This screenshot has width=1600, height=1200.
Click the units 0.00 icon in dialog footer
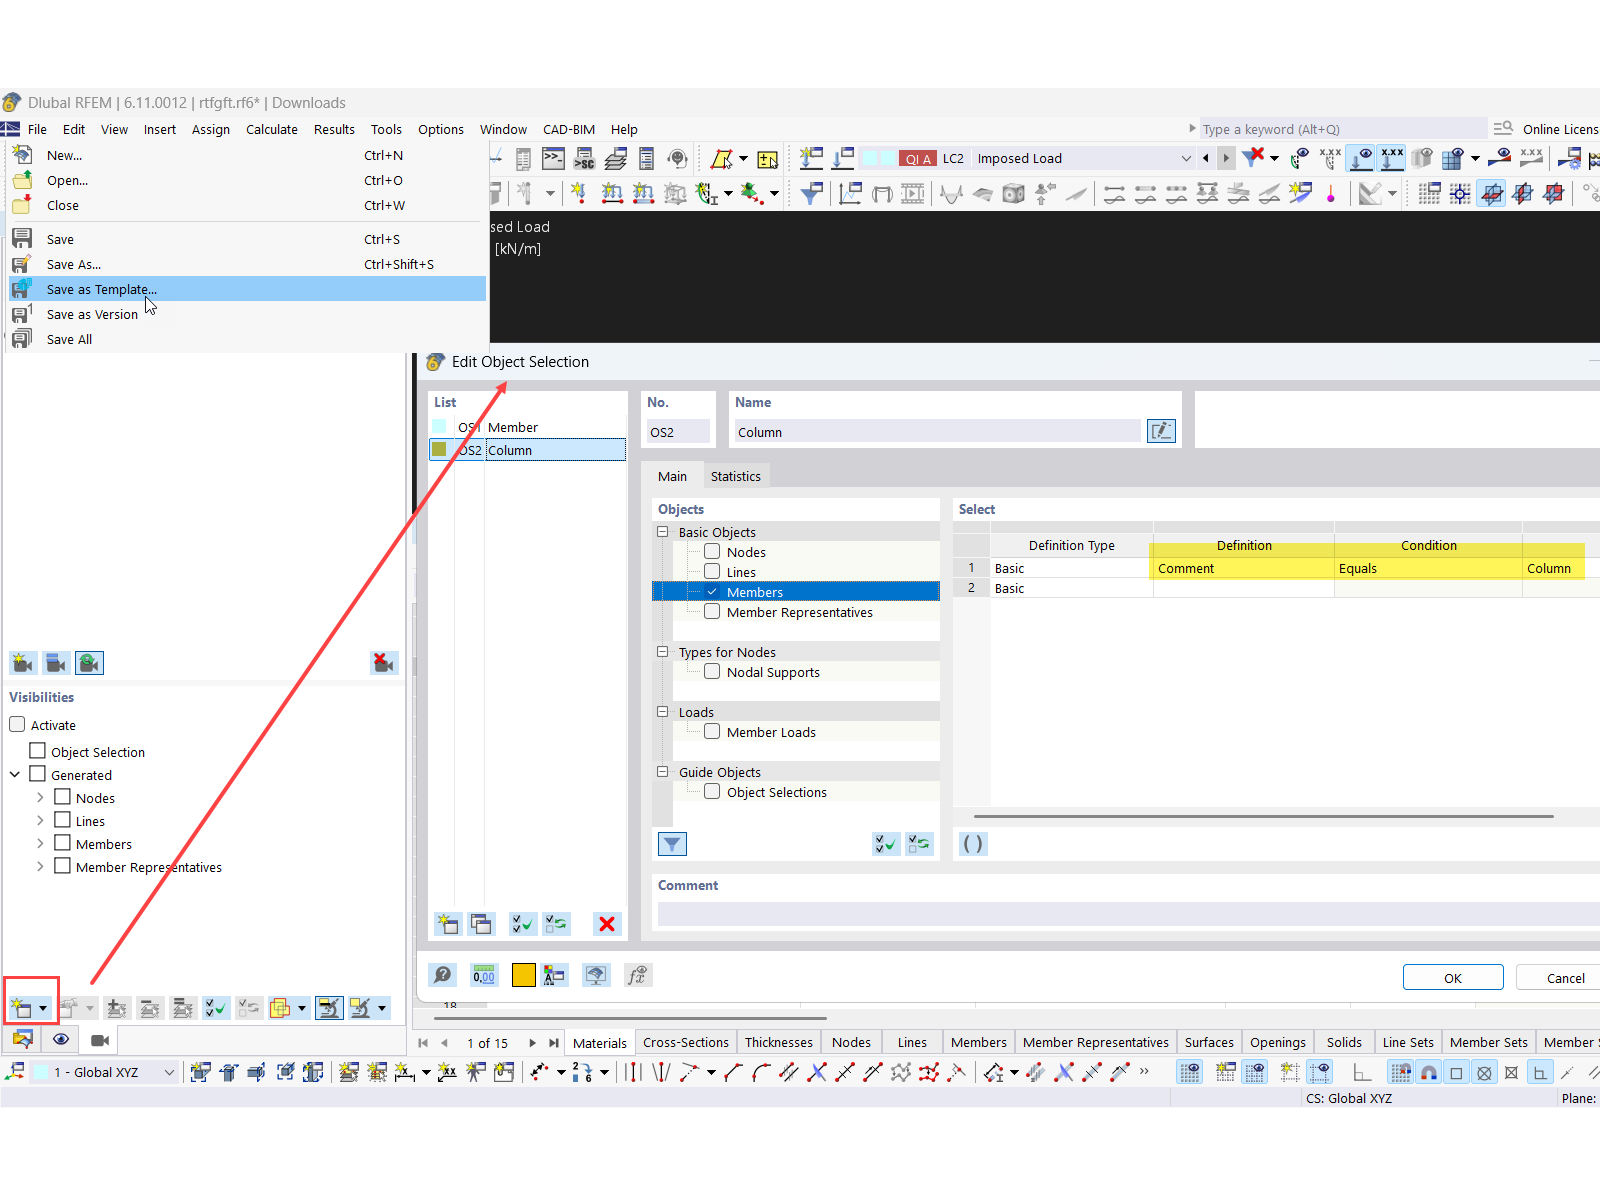[x=484, y=975]
